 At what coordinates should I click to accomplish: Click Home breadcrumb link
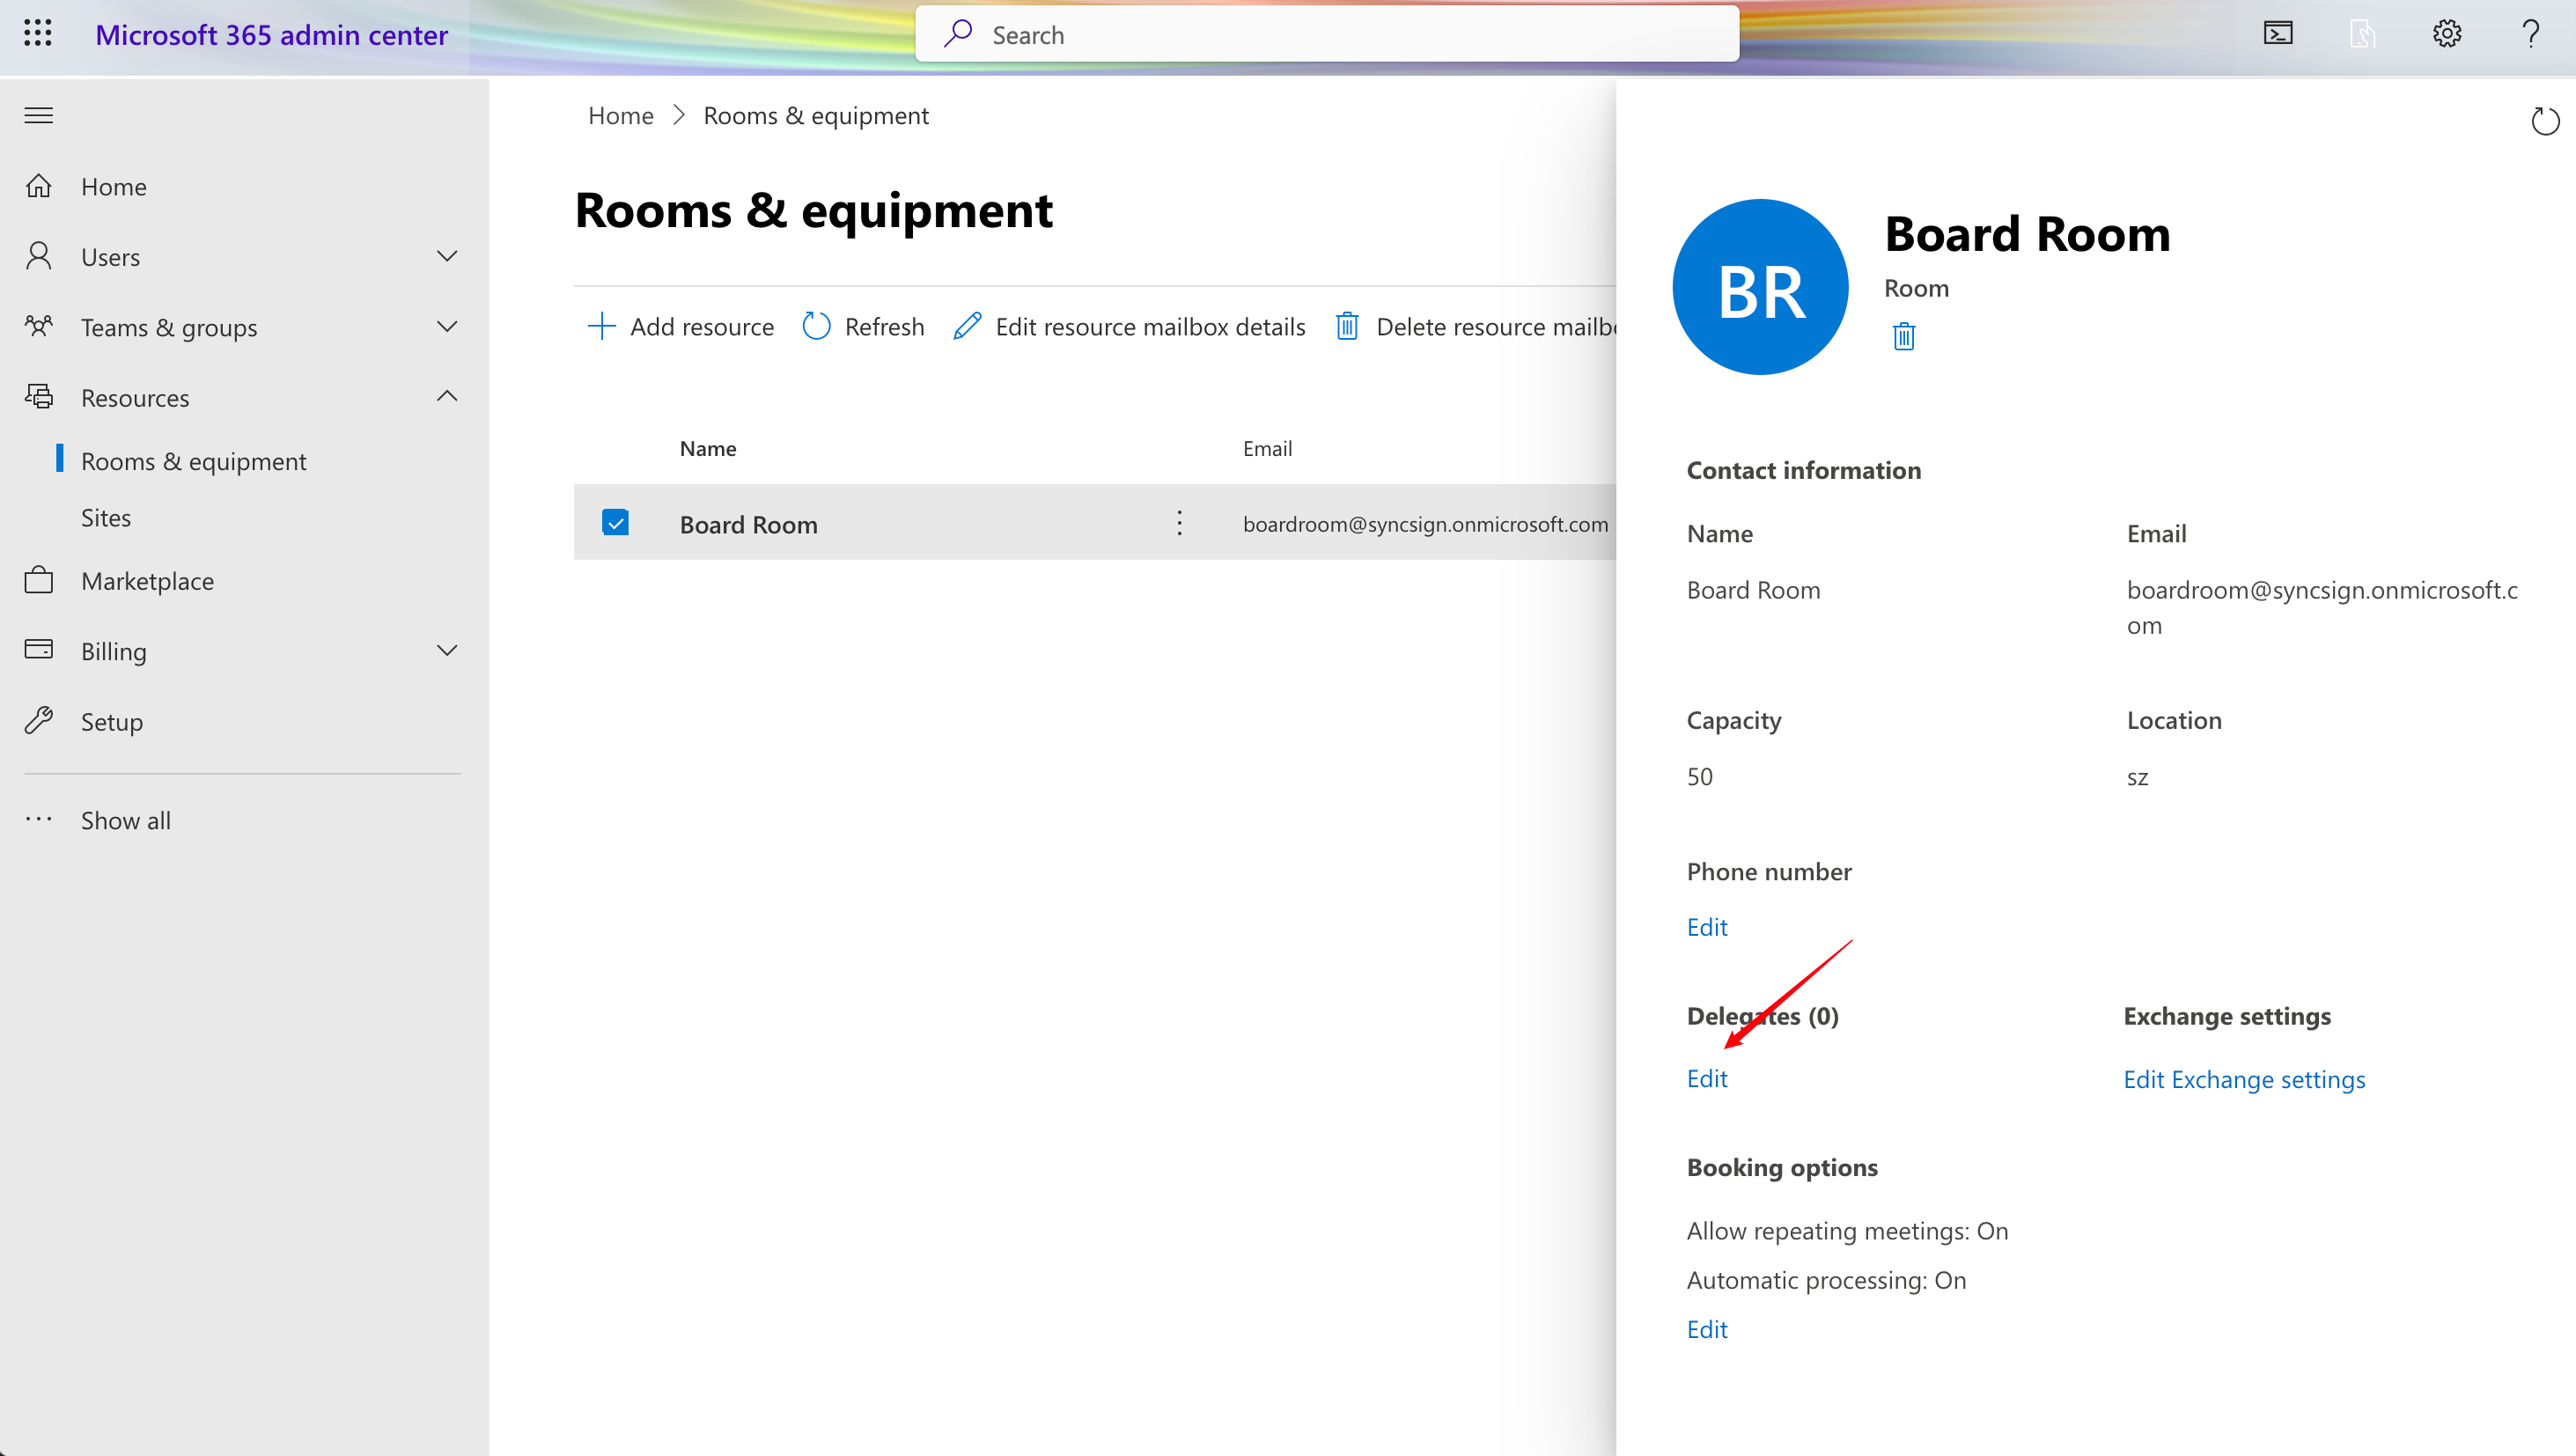pos(620,115)
